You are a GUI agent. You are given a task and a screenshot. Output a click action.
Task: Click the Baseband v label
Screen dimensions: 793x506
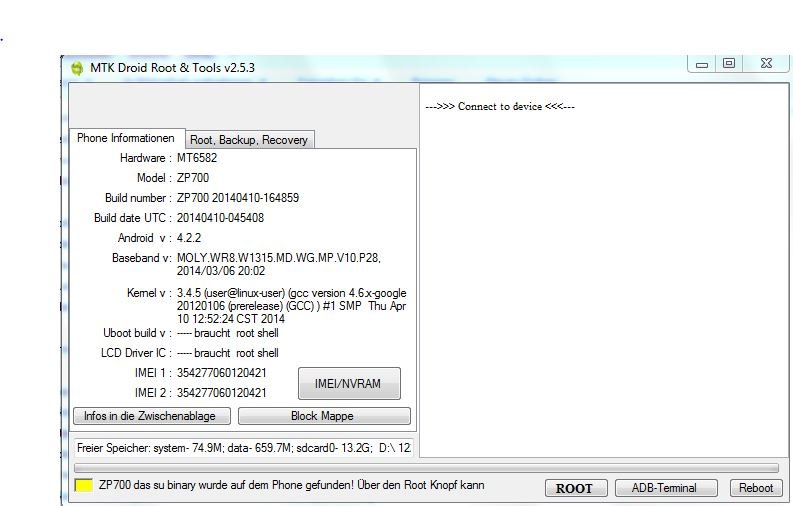(142, 258)
